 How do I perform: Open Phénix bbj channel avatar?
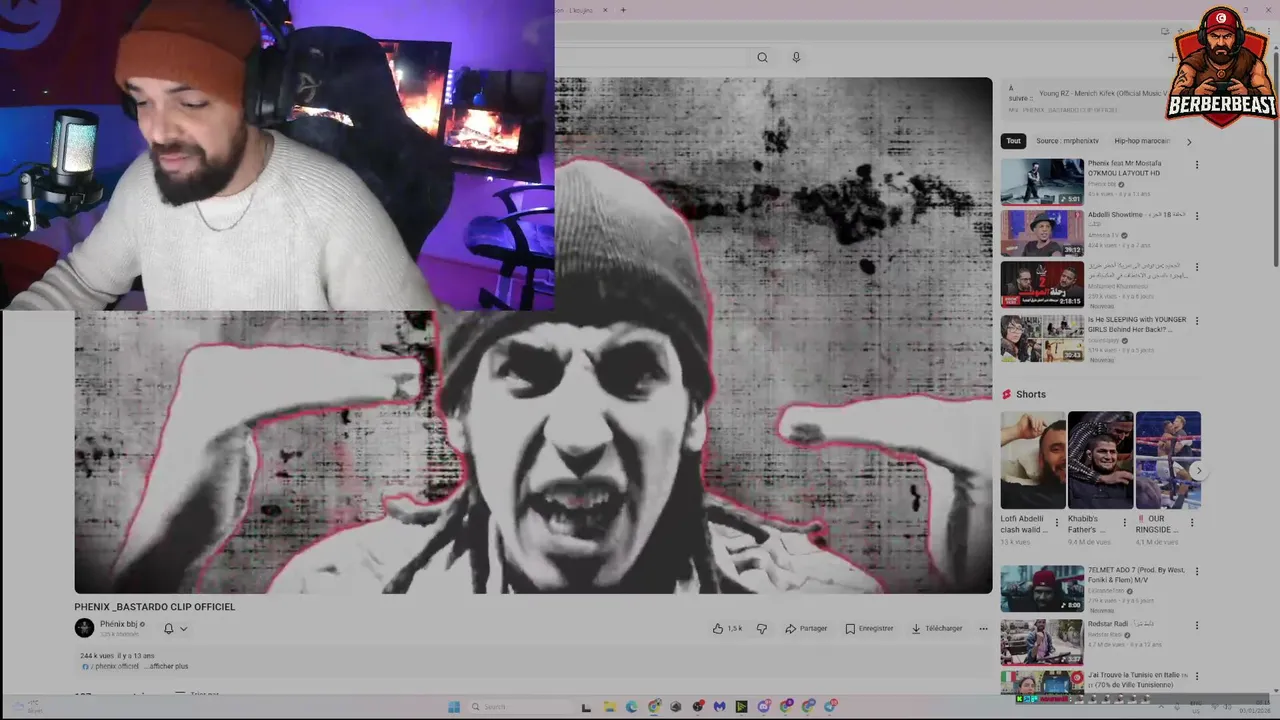pyautogui.click(x=84, y=628)
